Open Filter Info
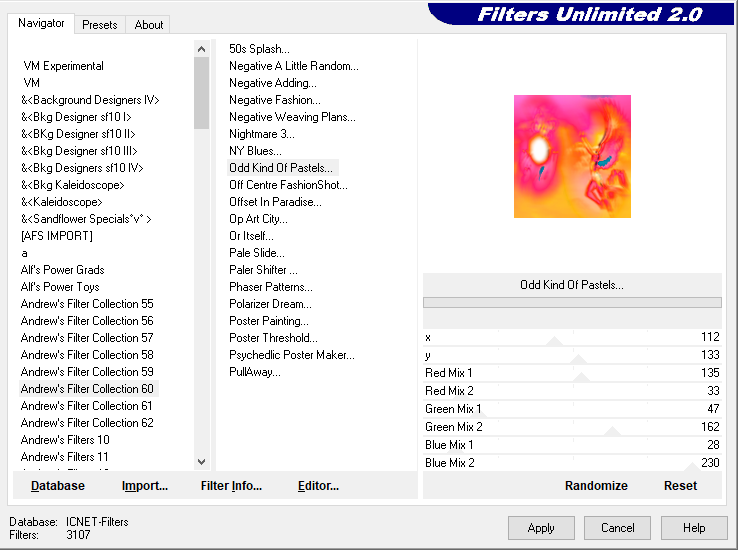The image size is (738, 550). pyautogui.click(x=231, y=486)
